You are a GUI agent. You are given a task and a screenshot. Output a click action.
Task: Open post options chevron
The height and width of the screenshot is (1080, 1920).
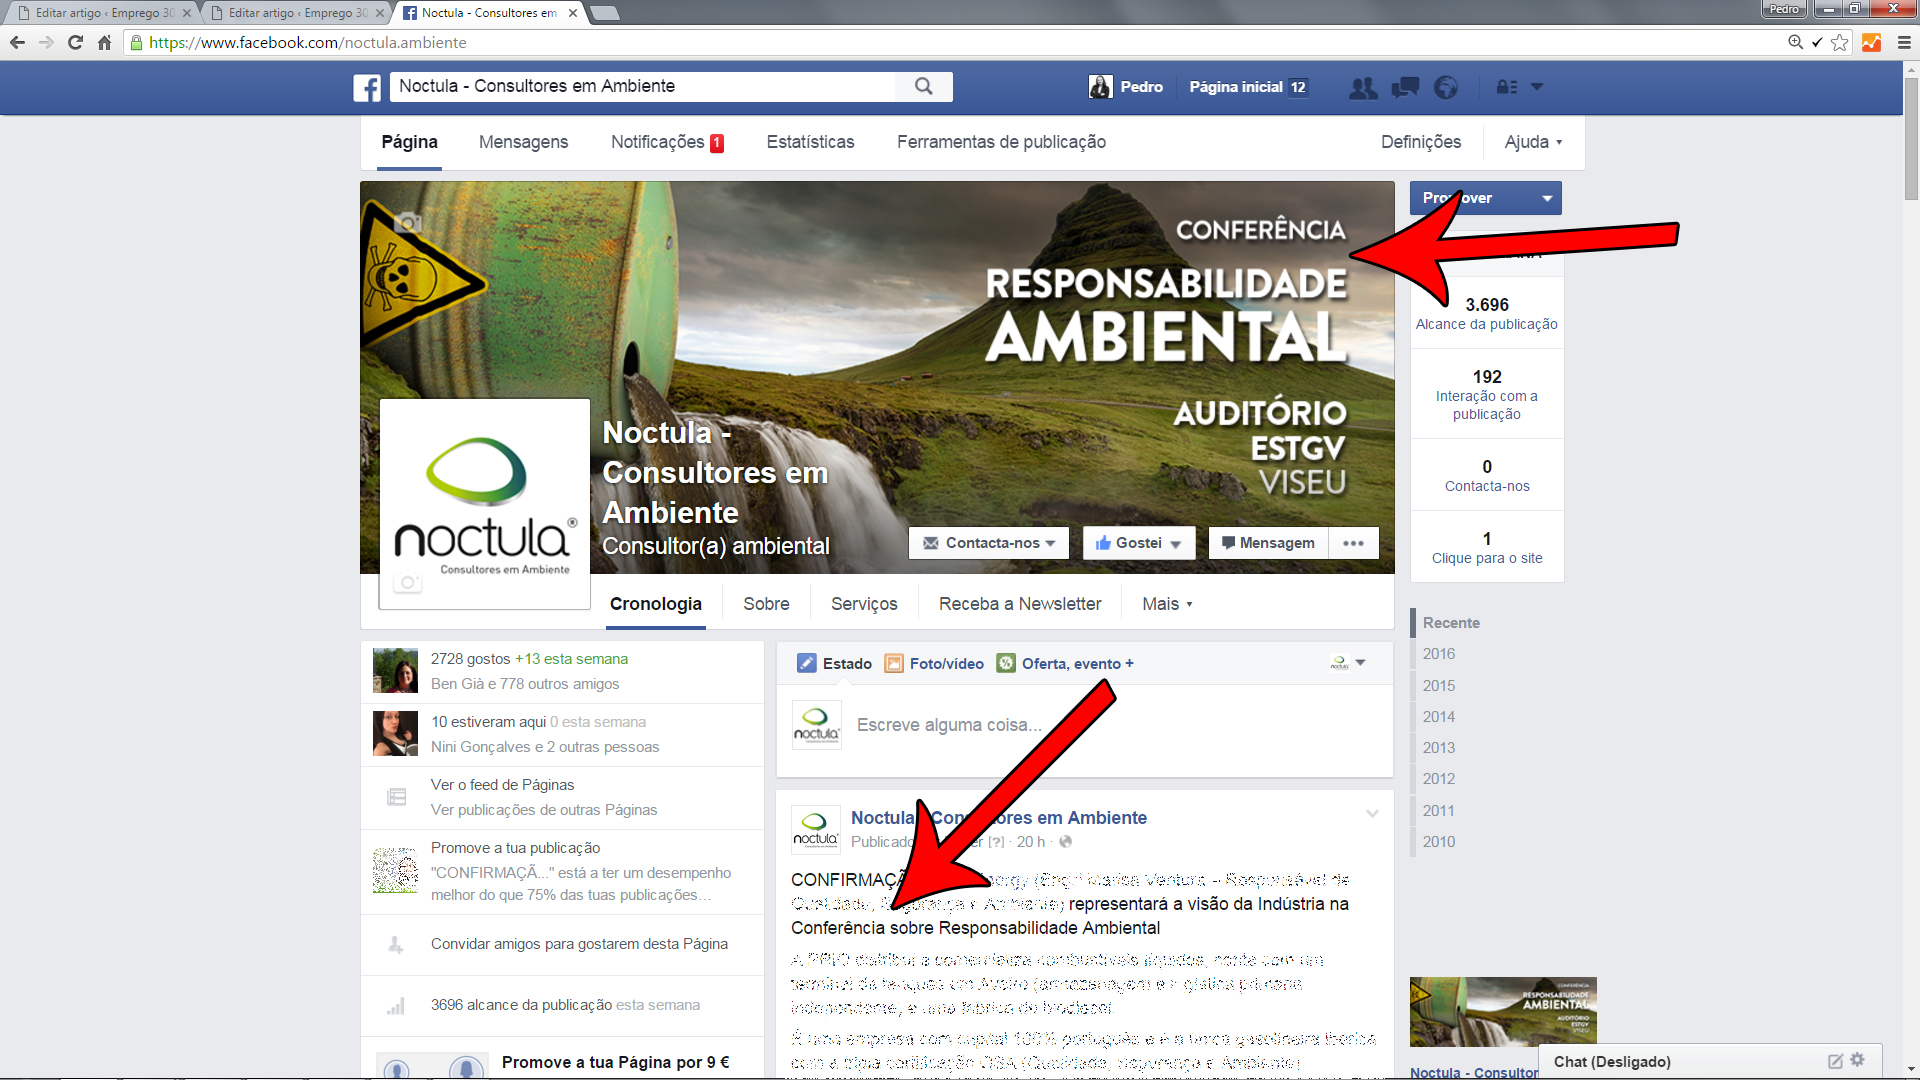pyautogui.click(x=1372, y=814)
